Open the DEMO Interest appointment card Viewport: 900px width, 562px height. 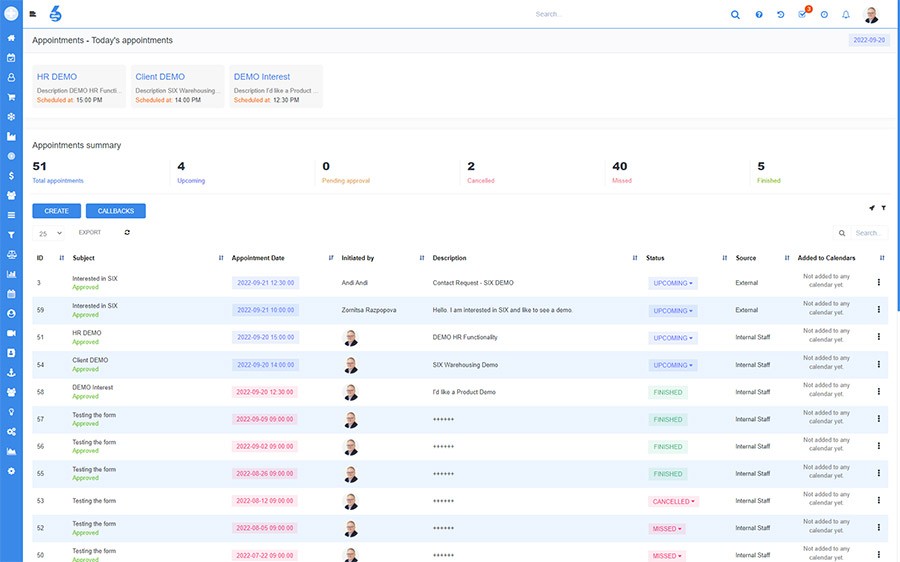276,87
